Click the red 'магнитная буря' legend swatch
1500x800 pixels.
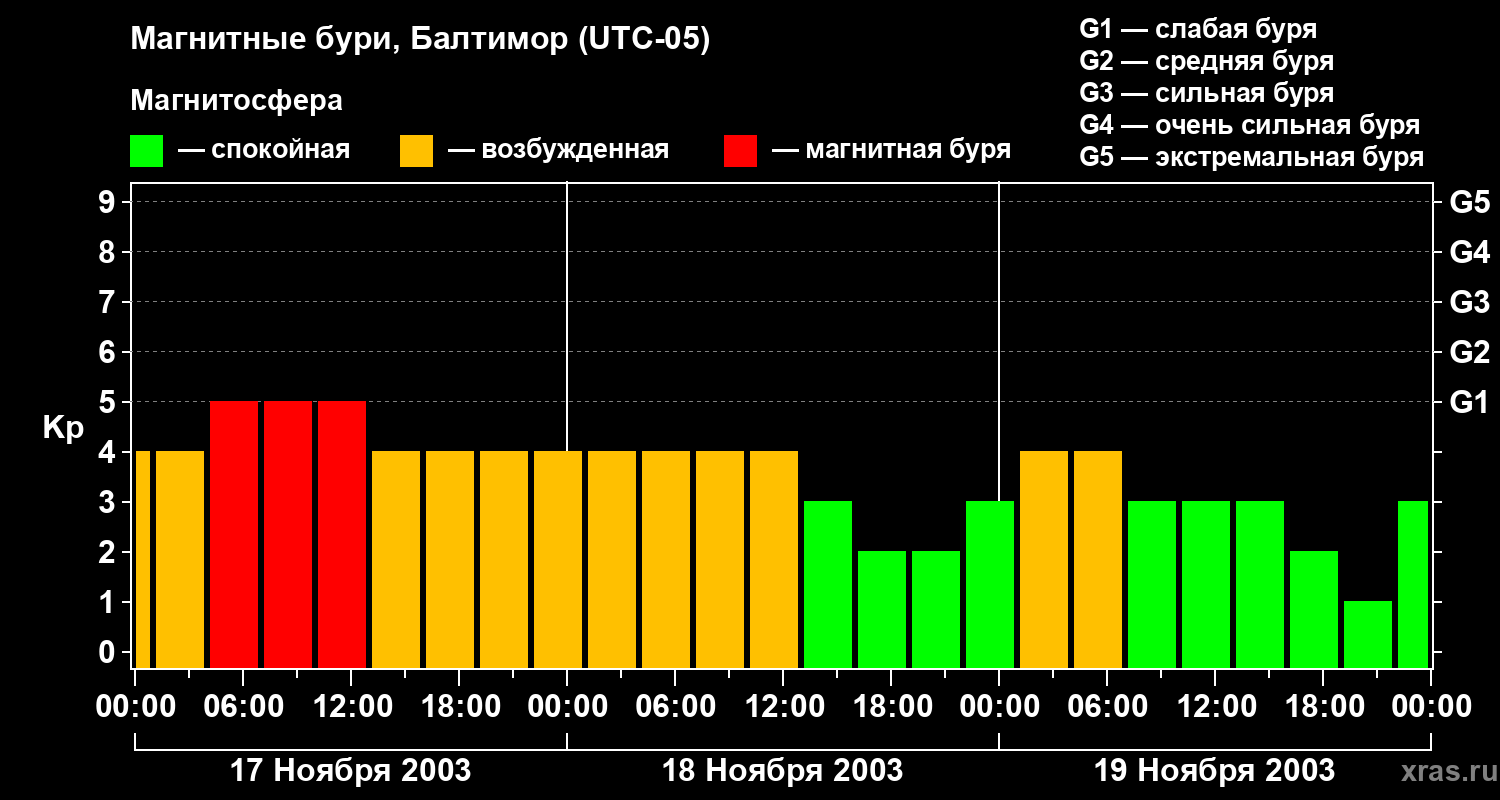740,151
